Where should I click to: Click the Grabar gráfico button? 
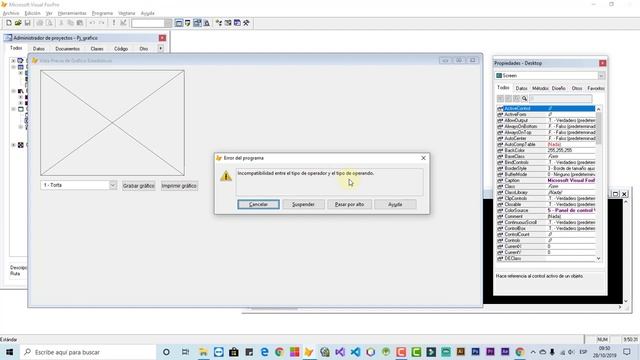pyautogui.click(x=139, y=186)
